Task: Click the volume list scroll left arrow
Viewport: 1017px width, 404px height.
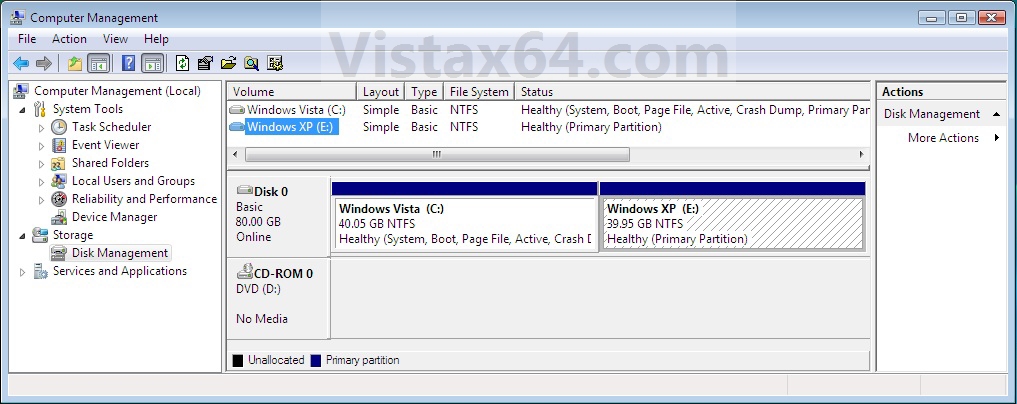Action: coord(235,154)
